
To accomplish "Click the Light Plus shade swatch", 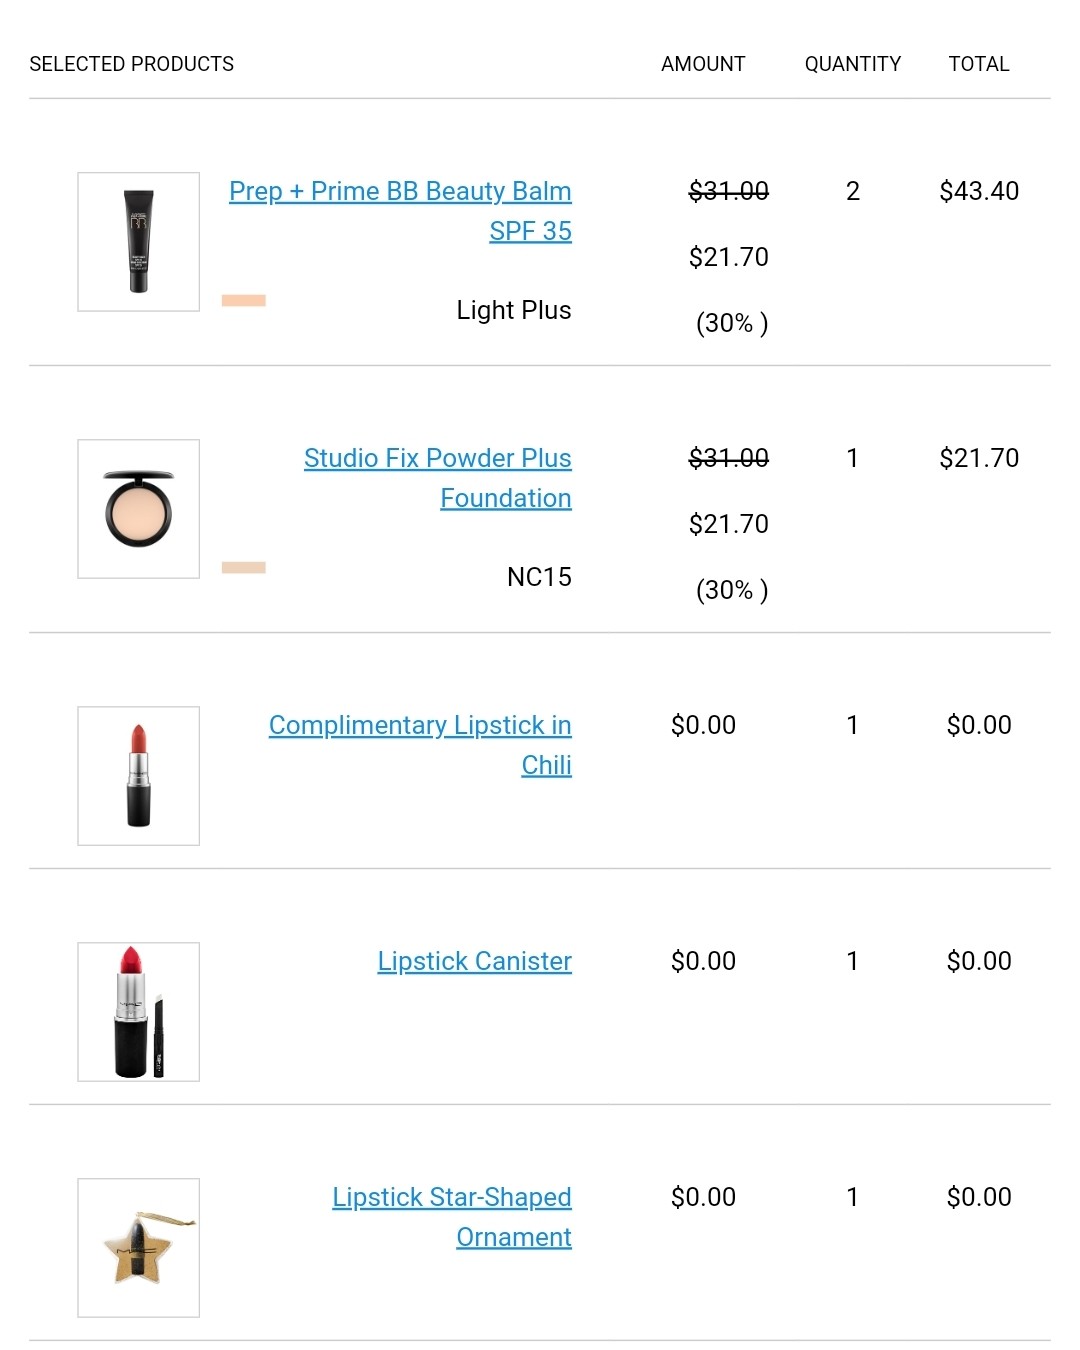I will [x=244, y=301].
